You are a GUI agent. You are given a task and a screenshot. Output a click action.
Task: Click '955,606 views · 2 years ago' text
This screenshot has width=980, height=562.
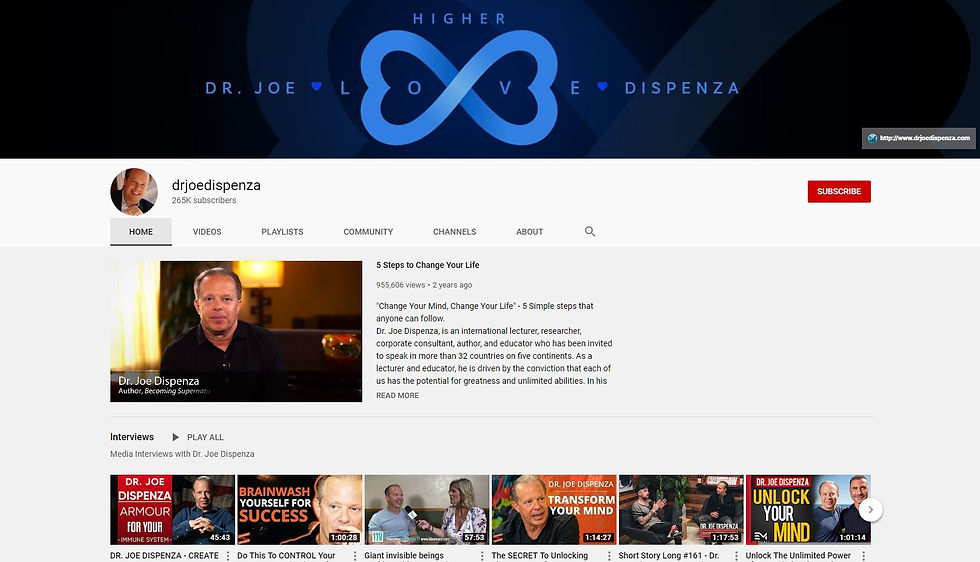[424, 285]
